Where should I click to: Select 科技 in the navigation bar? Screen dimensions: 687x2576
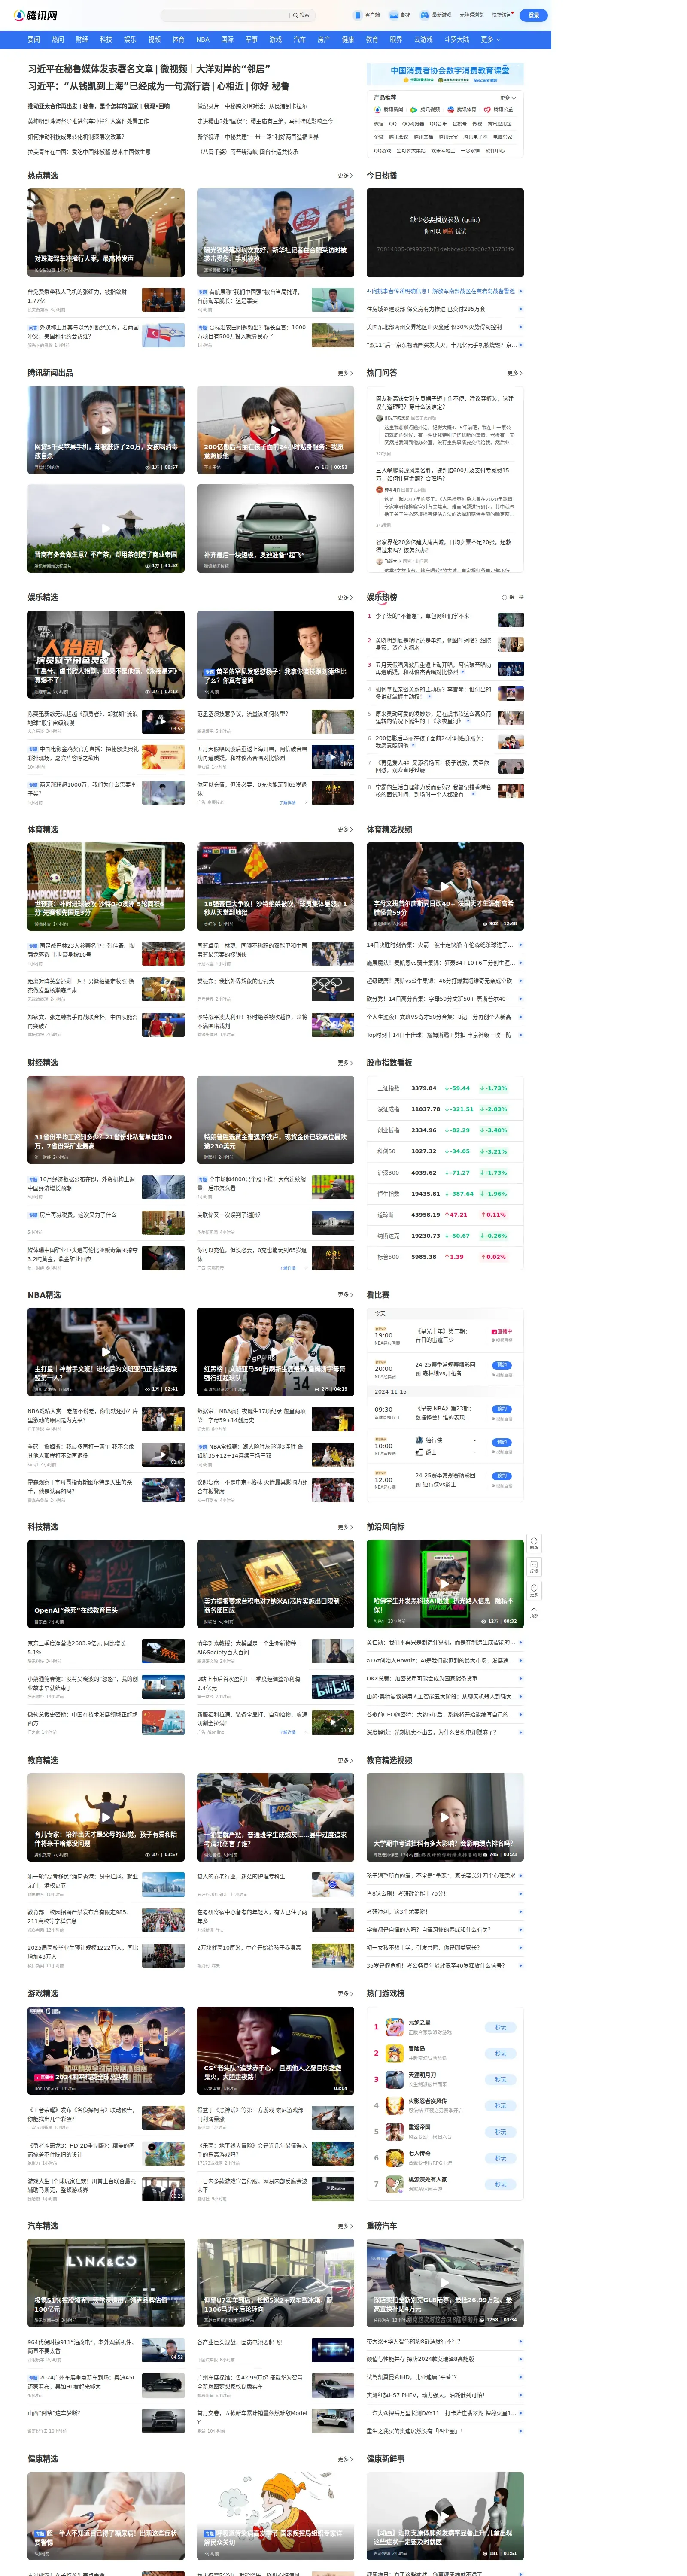(x=106, y=40)
